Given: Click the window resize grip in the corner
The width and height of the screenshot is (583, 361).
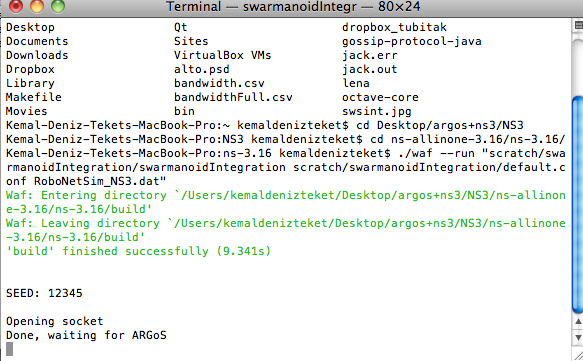Looking at the screenshot, I should tap(577, 355).
